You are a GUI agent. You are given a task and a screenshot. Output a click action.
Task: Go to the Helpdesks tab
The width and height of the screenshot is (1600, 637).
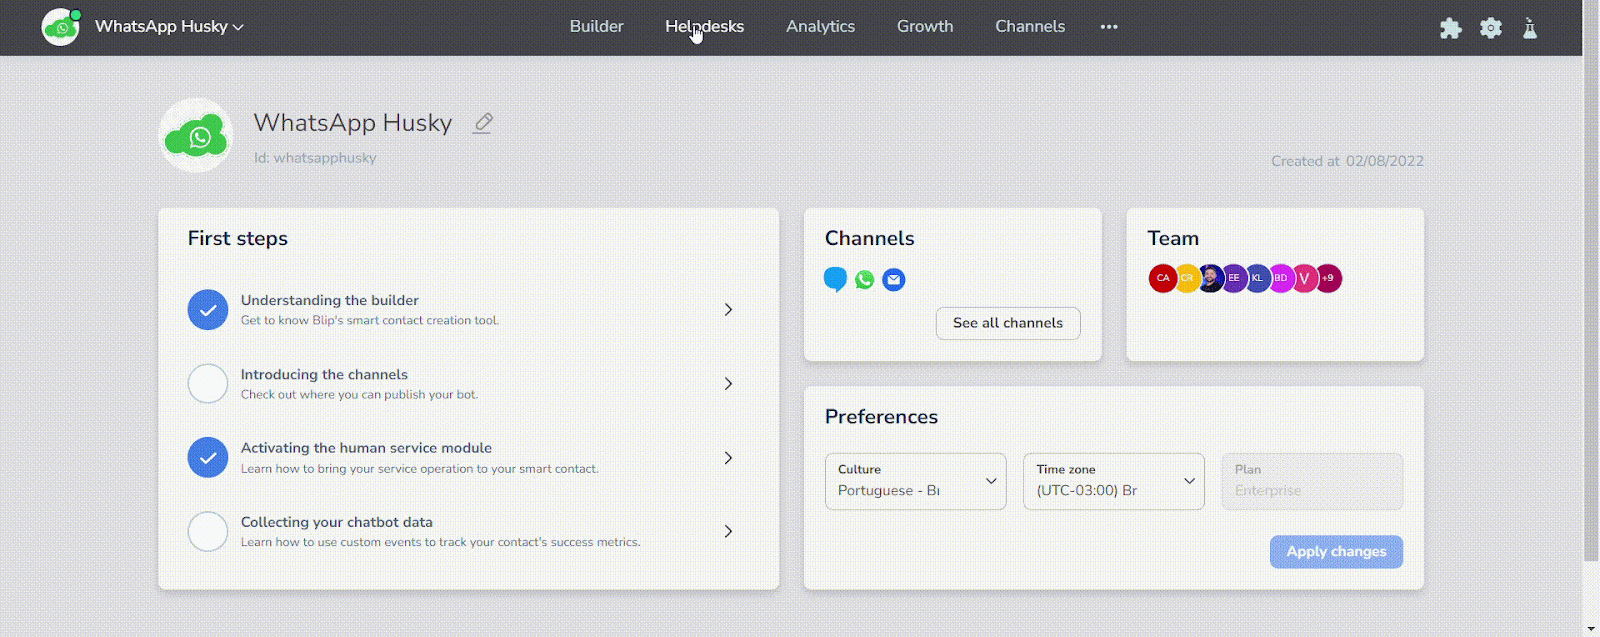click(705, 27)
